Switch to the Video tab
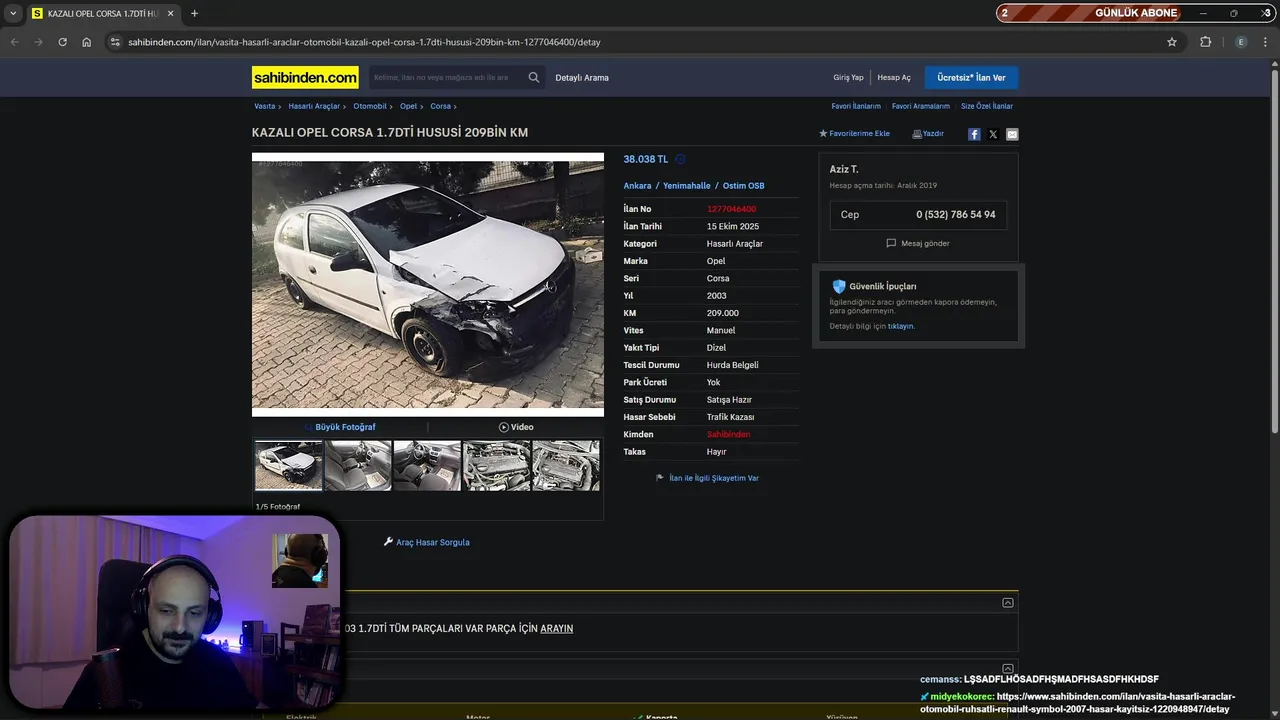 click(516, 427)
